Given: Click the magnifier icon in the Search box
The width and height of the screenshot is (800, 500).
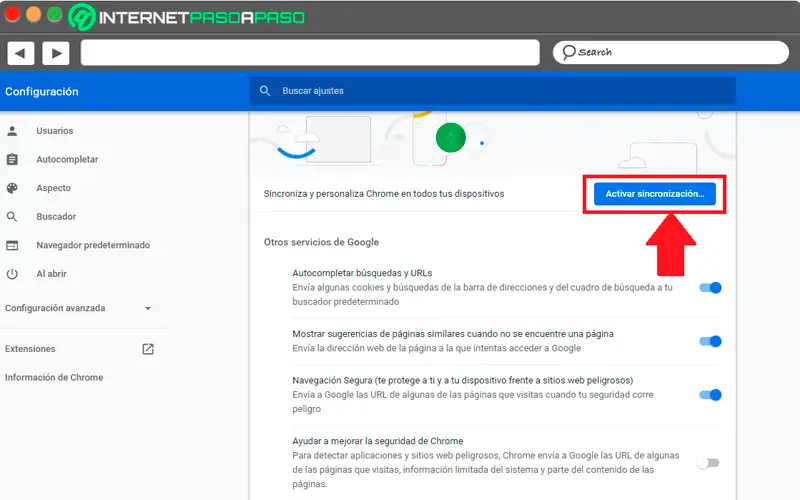Looking at the screenshot, I should [568, 53].
